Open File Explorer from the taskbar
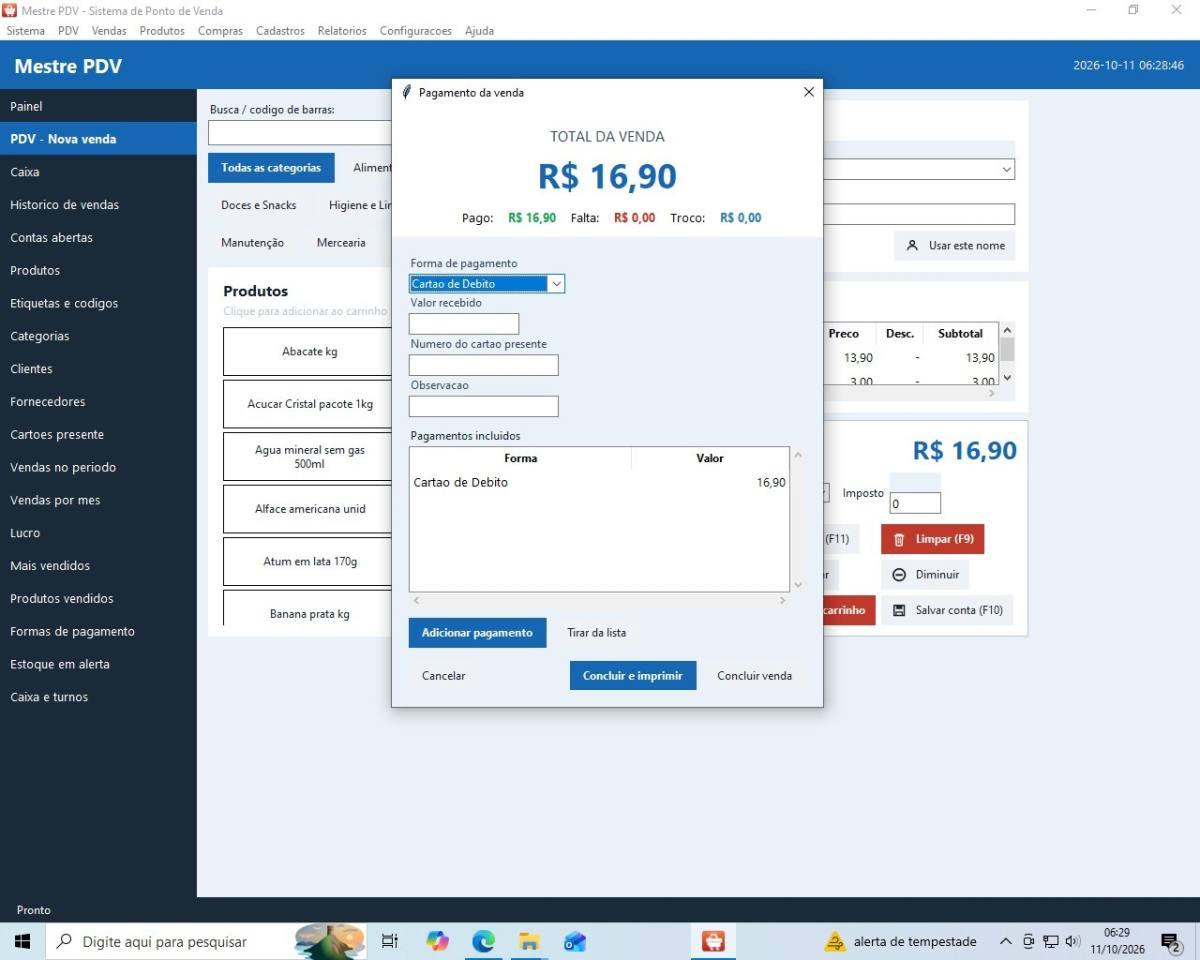Screen dimensions: 1200x960 click(529, 941)
